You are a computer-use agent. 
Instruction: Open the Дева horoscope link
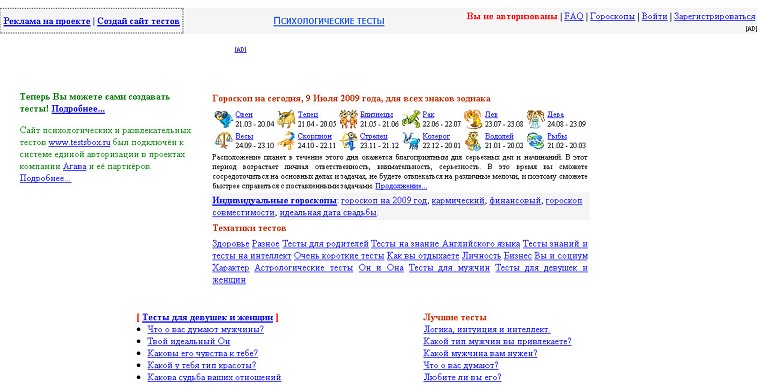click(x=555, y=114)
